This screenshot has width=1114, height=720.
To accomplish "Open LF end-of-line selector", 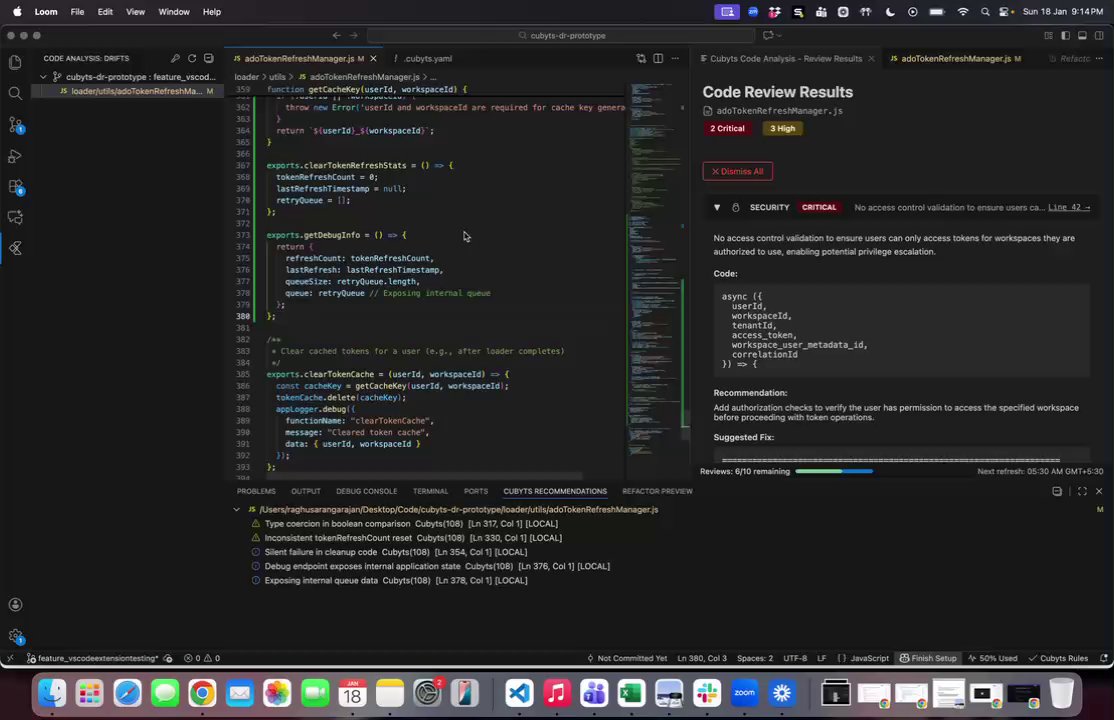I will pos(821,658).
